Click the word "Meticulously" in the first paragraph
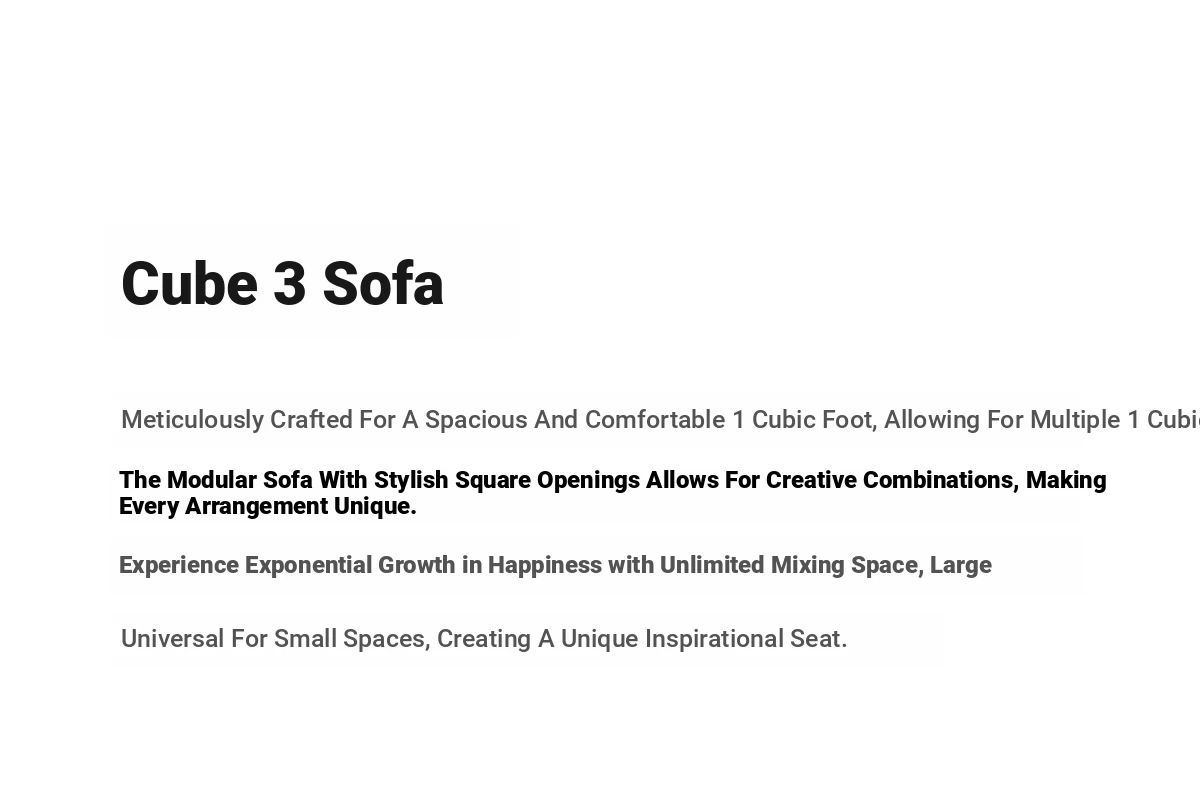The image size is (1200, 787). pyautogui.click(x=192, y=420)
